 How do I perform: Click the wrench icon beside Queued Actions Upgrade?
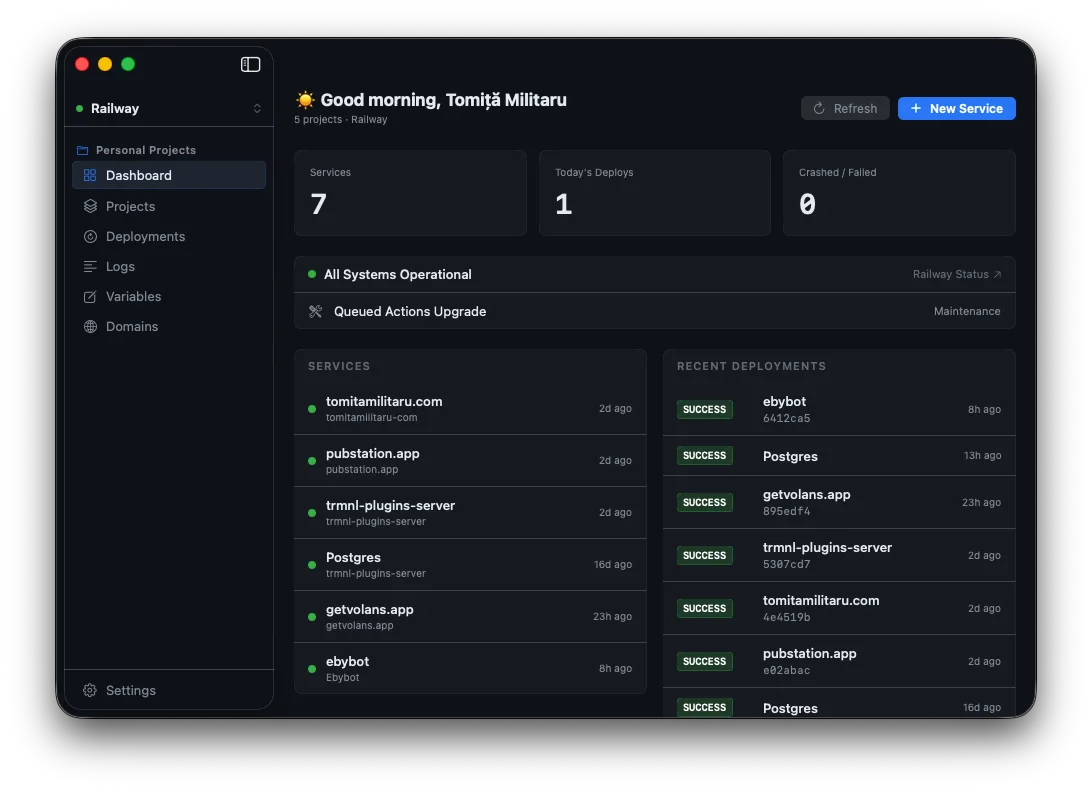[312, 311]
